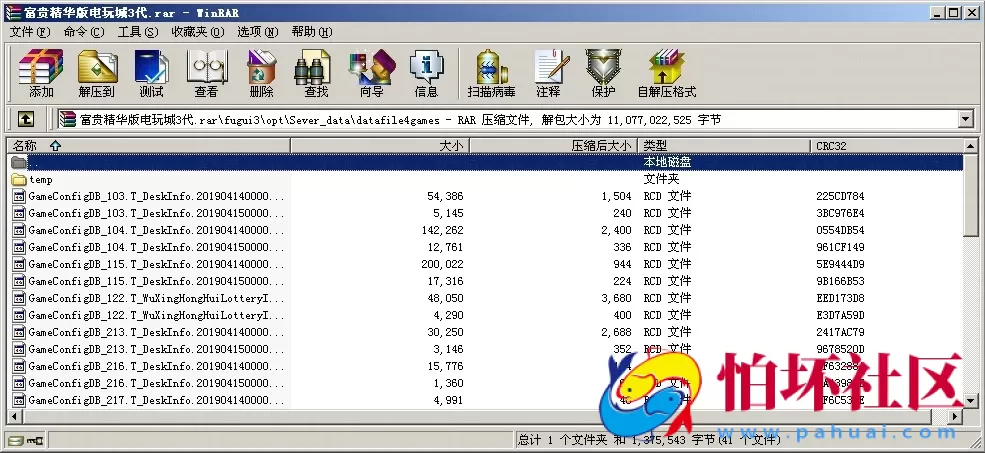The height and width of the screenshot is (453, 985).
Task: Click the archive path address field
Action: (x=508, y=119)
